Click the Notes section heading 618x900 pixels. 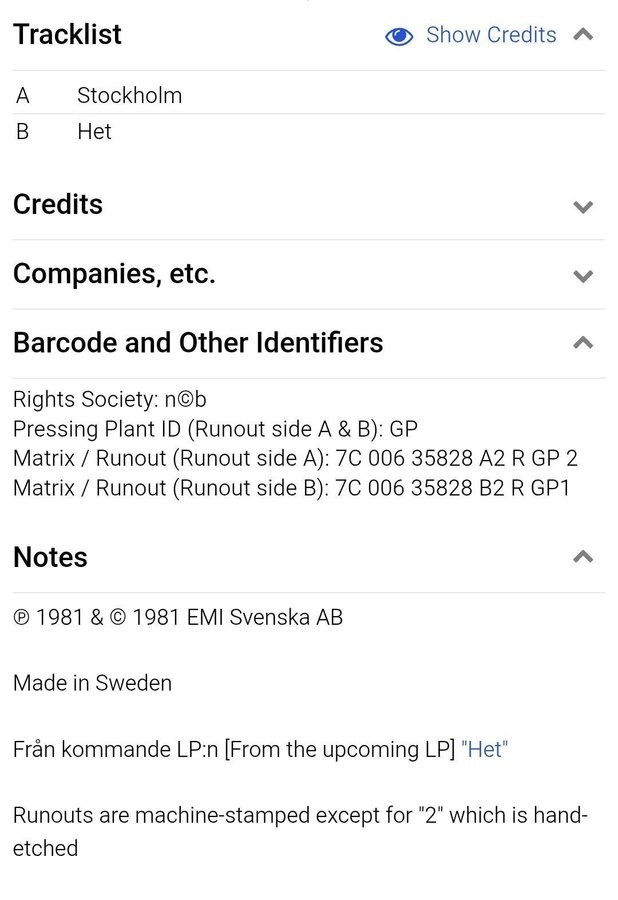pyautogui.click(x=50, y=557)
